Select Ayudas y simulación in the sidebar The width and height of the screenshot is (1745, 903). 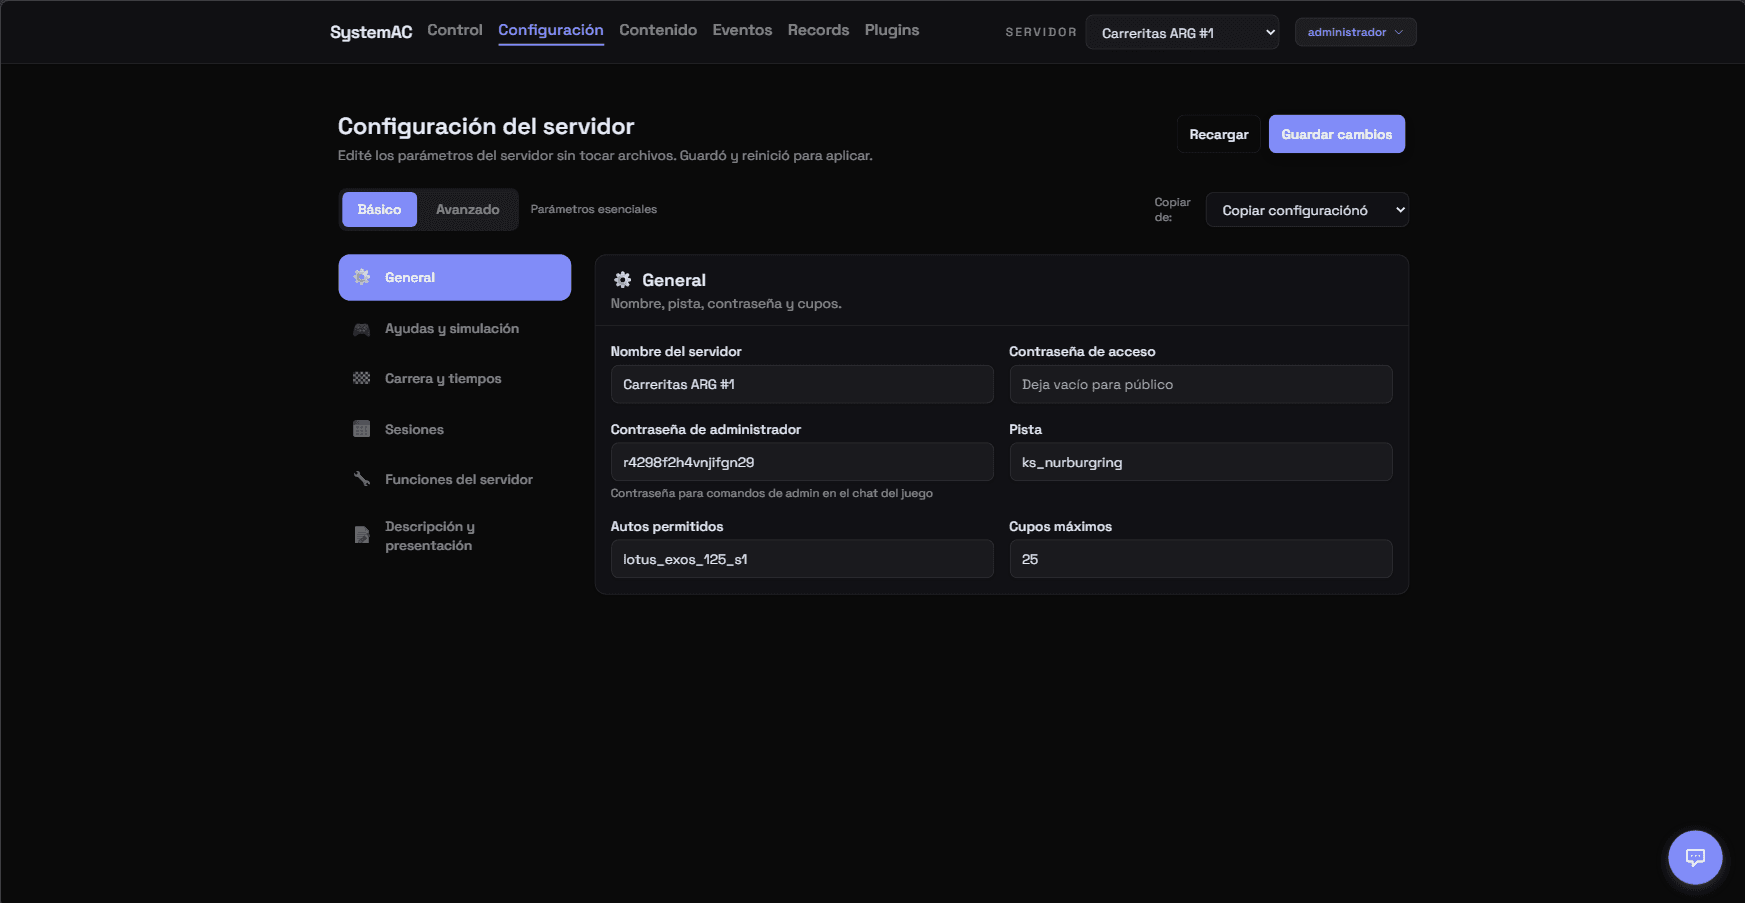click(x=454, y=329)
